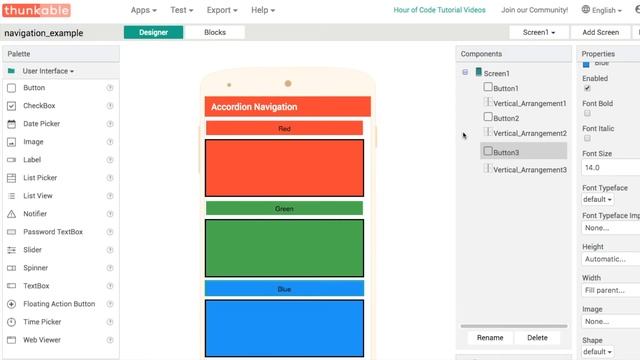
Task: Select the Spinner palette icon
Action: (x=11, y=268)
